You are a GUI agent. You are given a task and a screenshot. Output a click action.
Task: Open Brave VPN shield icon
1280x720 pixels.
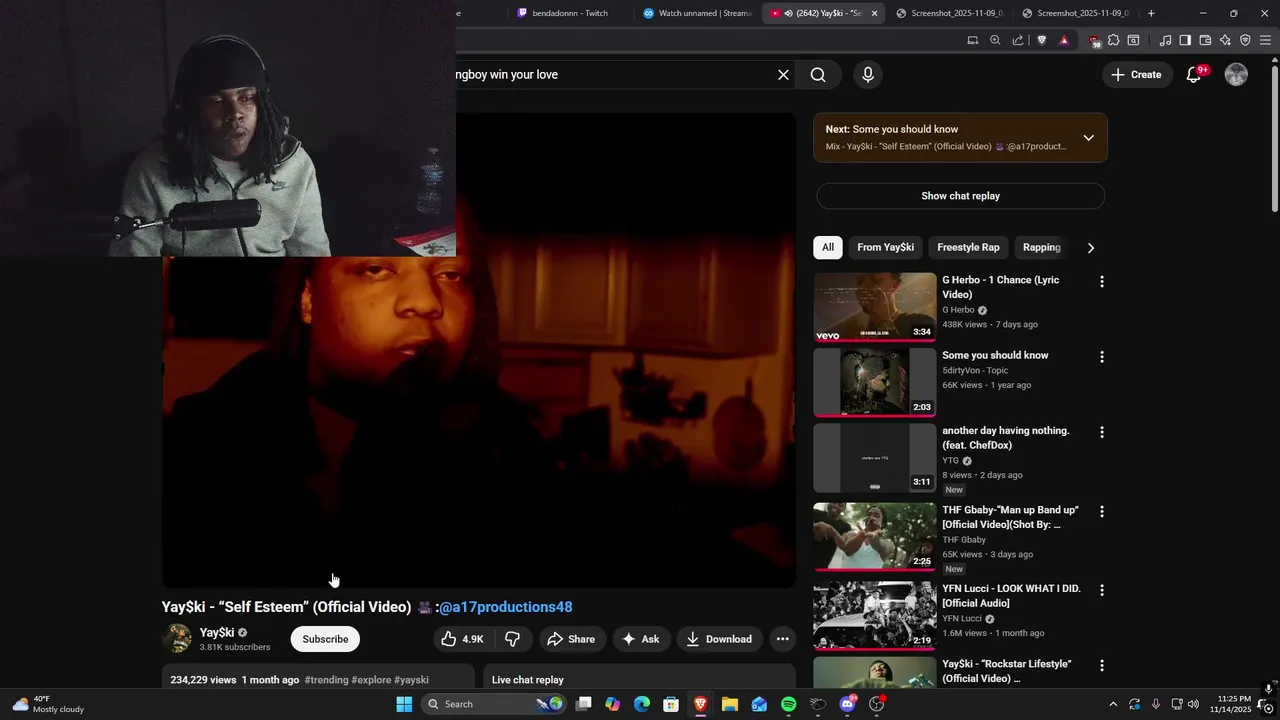pos(1245,40)
